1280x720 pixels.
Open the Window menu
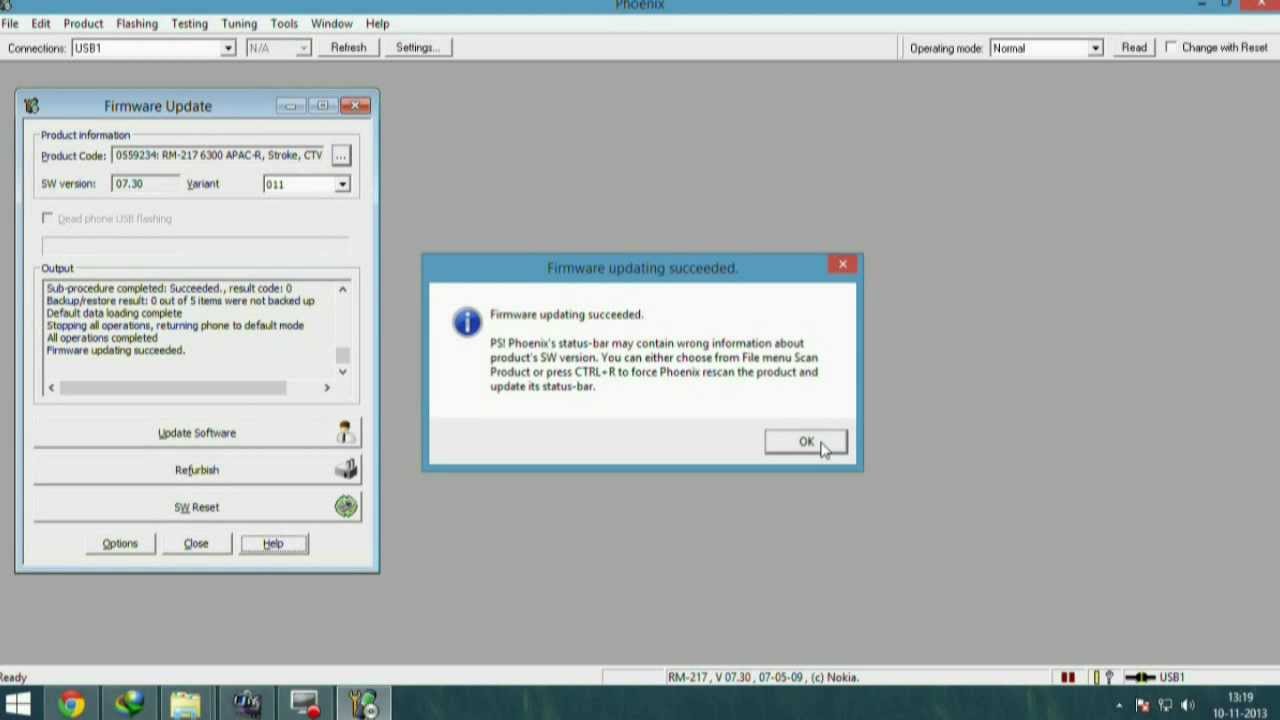(x=331, y=23)
